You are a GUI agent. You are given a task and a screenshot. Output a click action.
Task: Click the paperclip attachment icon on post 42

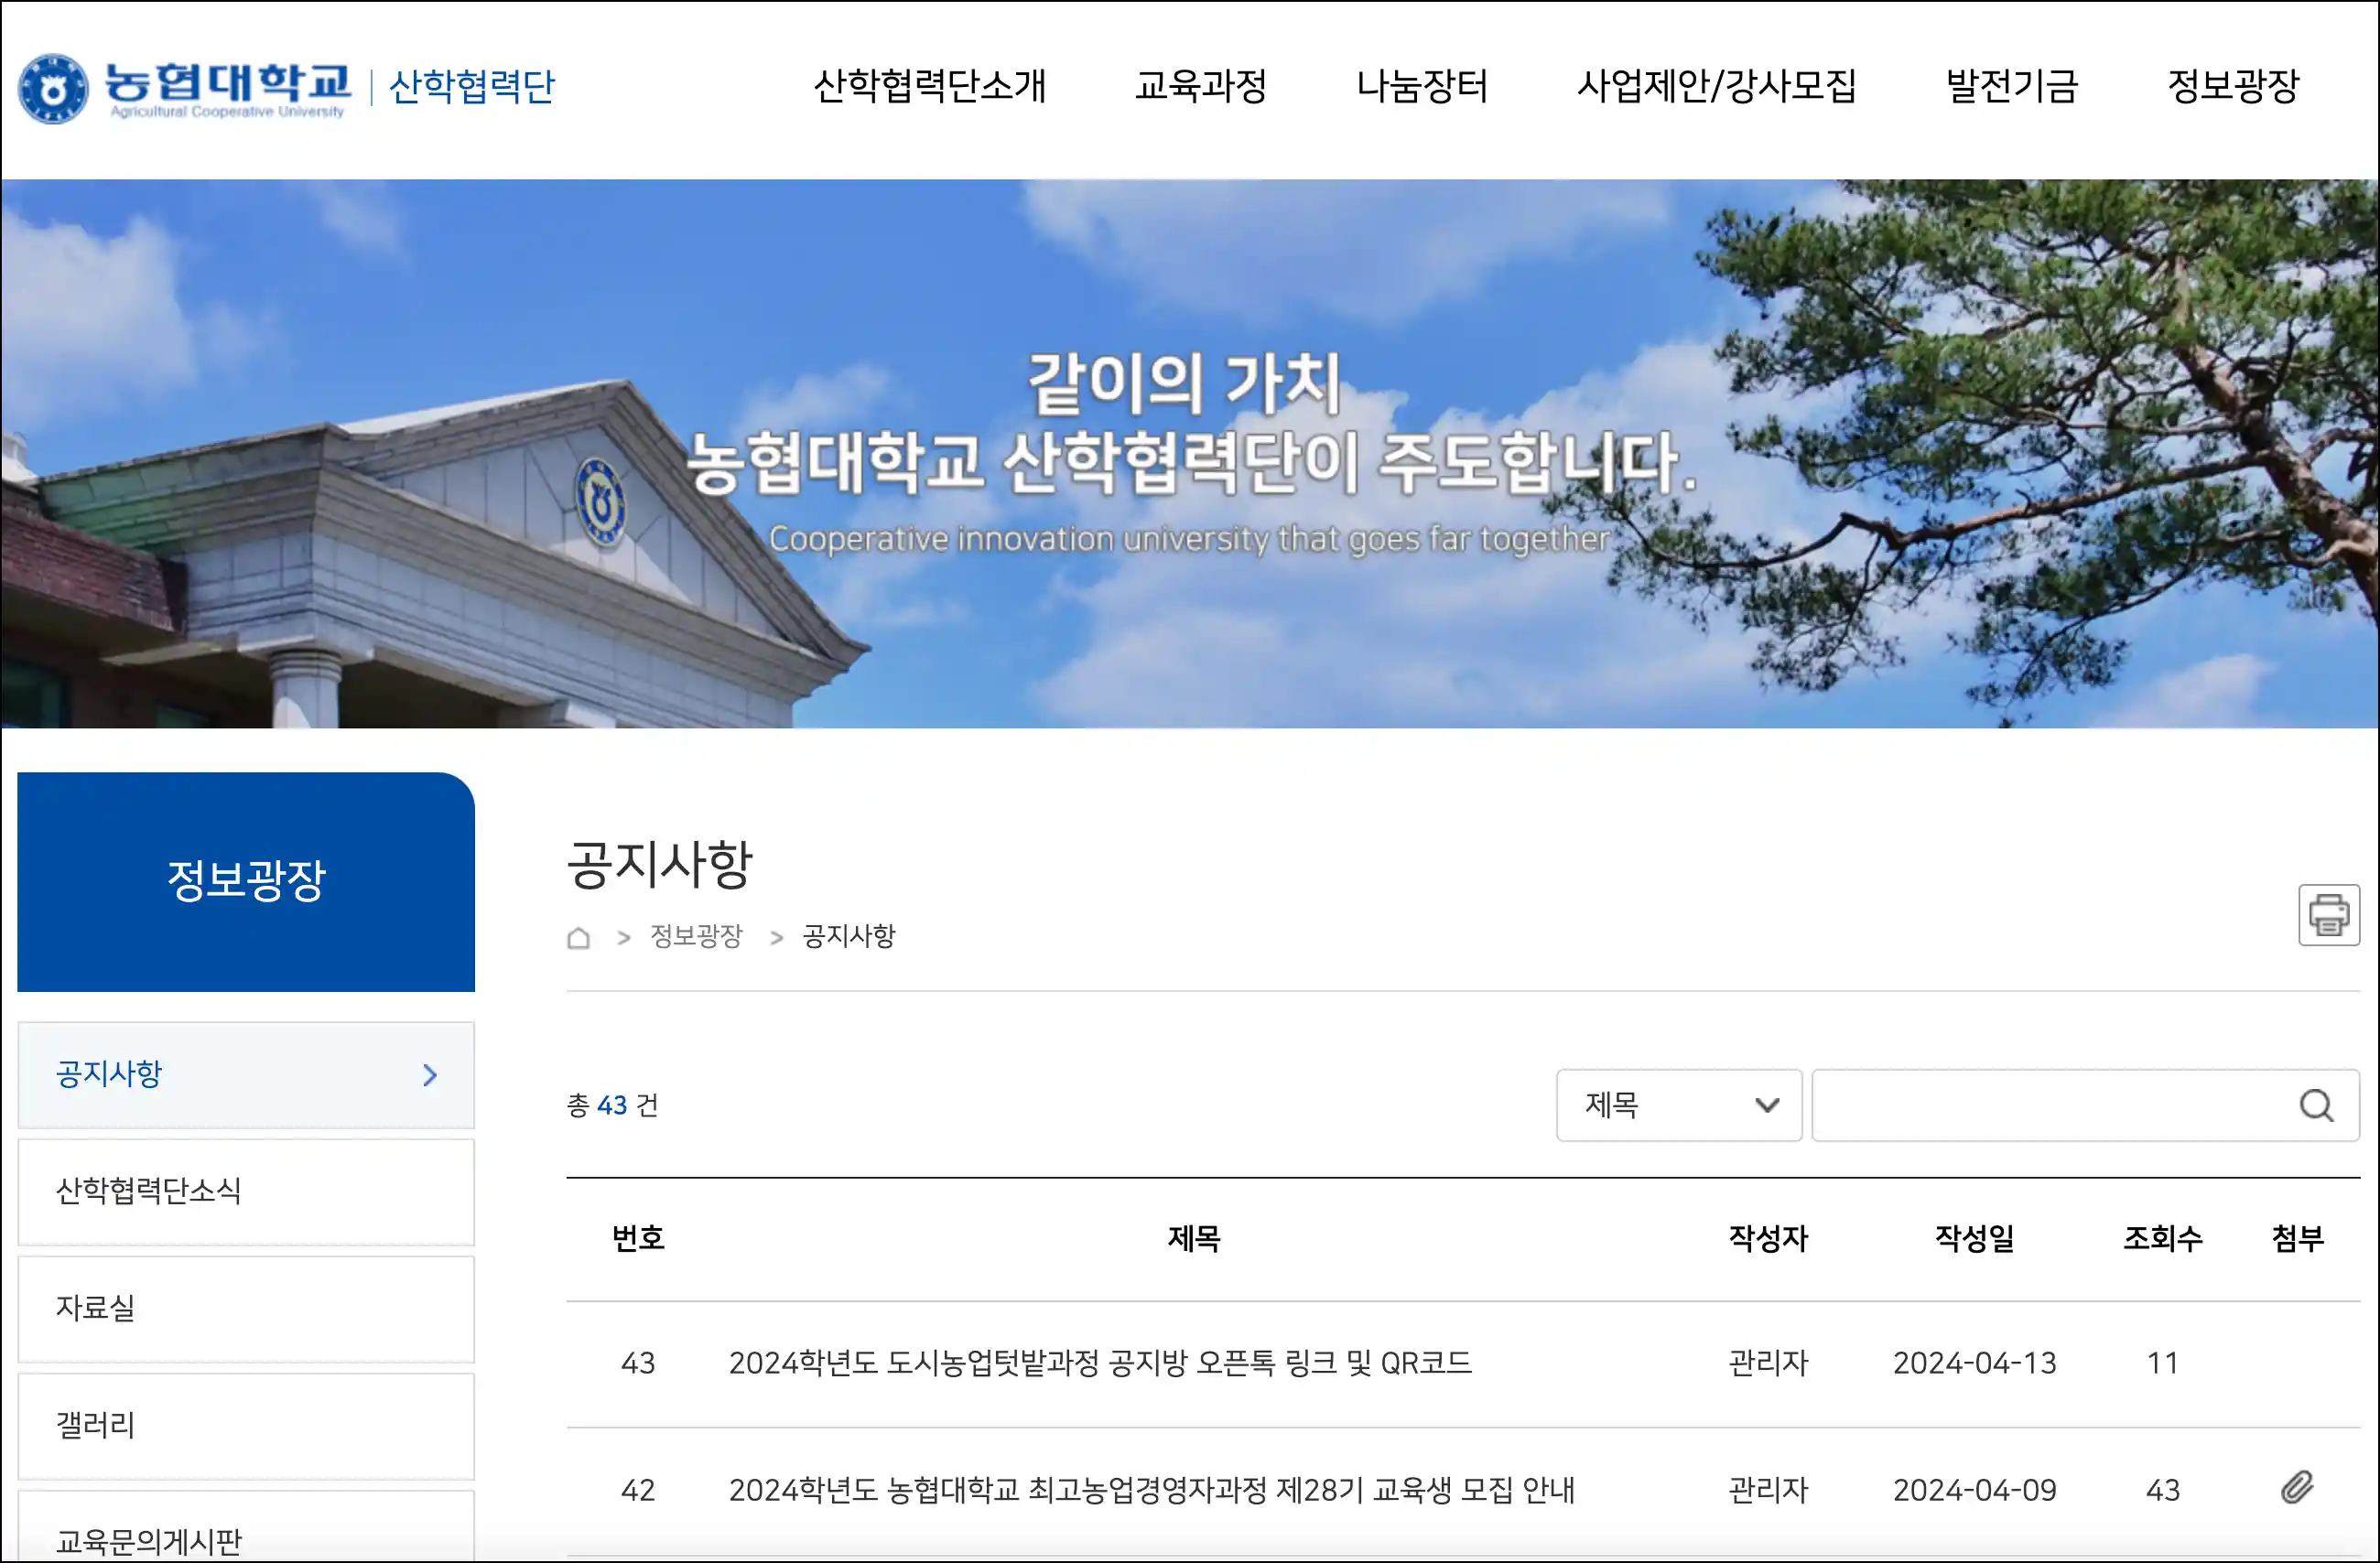point(2297,1488)
